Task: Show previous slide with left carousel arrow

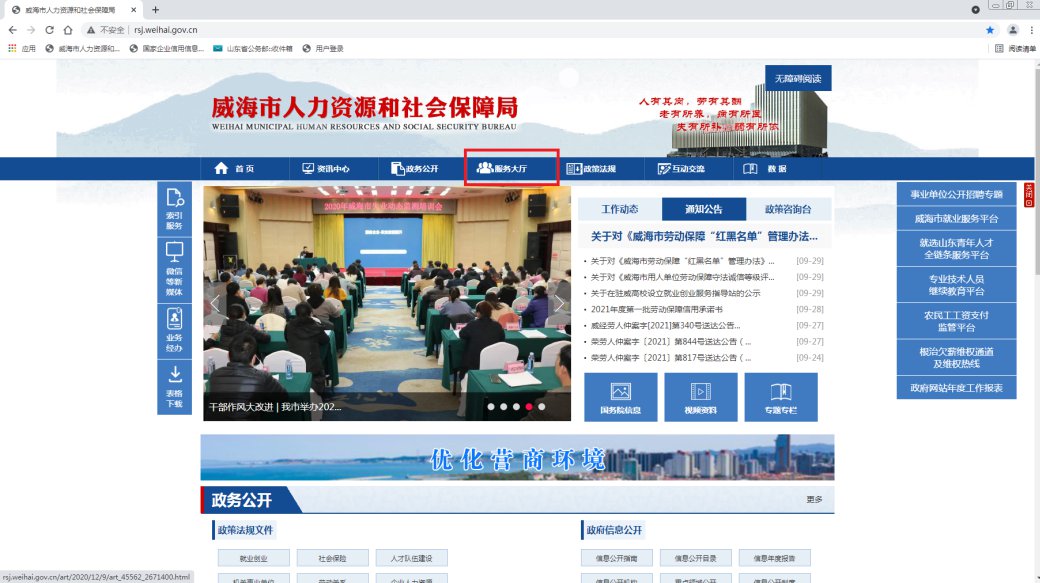Action: (215, 304)
